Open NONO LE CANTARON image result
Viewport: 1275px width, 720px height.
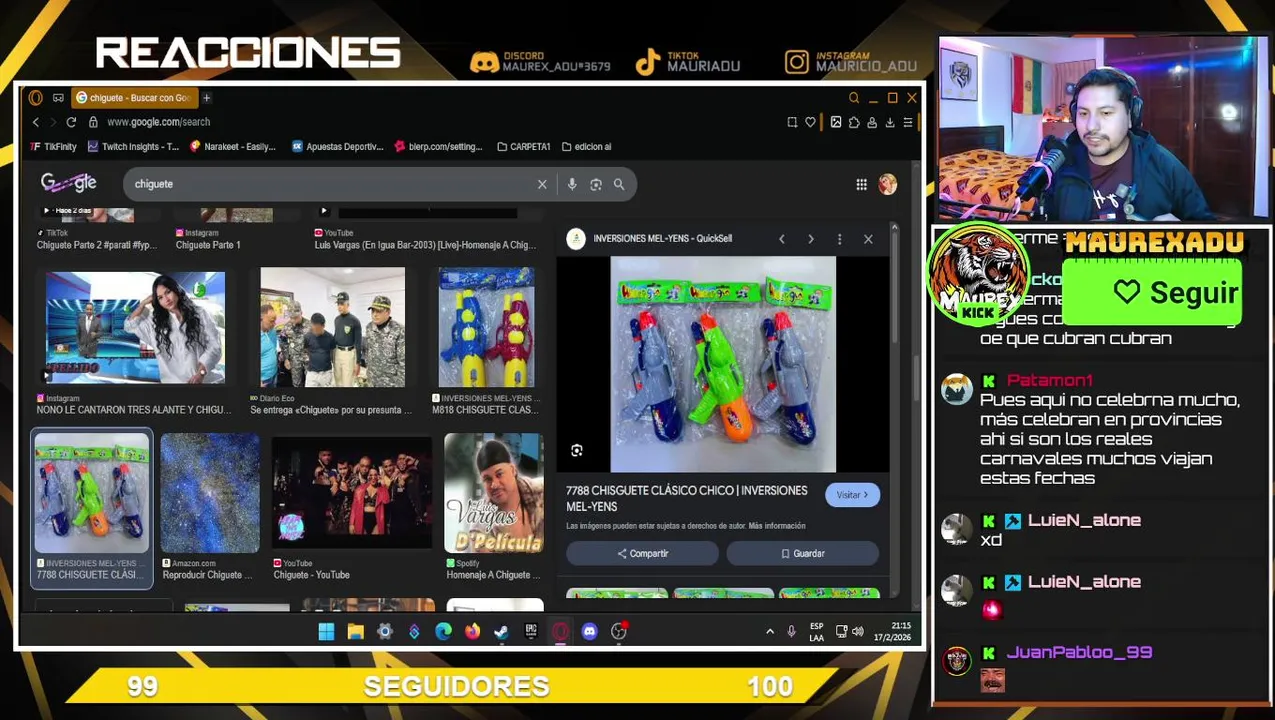click(x=135, y=328)
